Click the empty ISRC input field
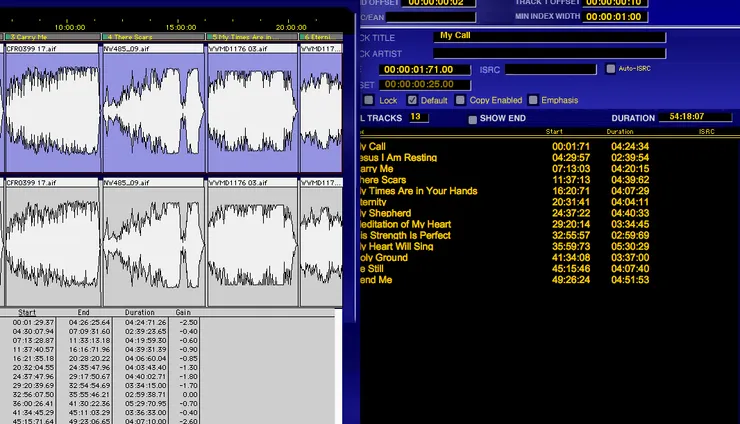Viewport: 740px width, 424px height. (x=550, y=69)
